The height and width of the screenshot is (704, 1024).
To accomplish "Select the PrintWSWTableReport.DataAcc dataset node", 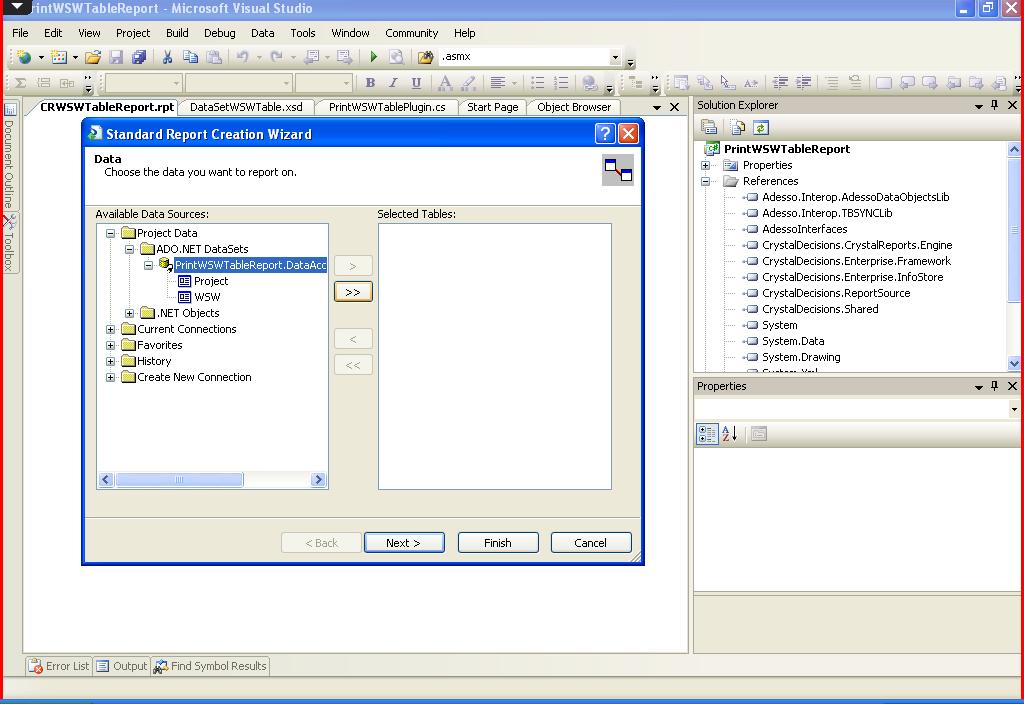I will [250, 265].
